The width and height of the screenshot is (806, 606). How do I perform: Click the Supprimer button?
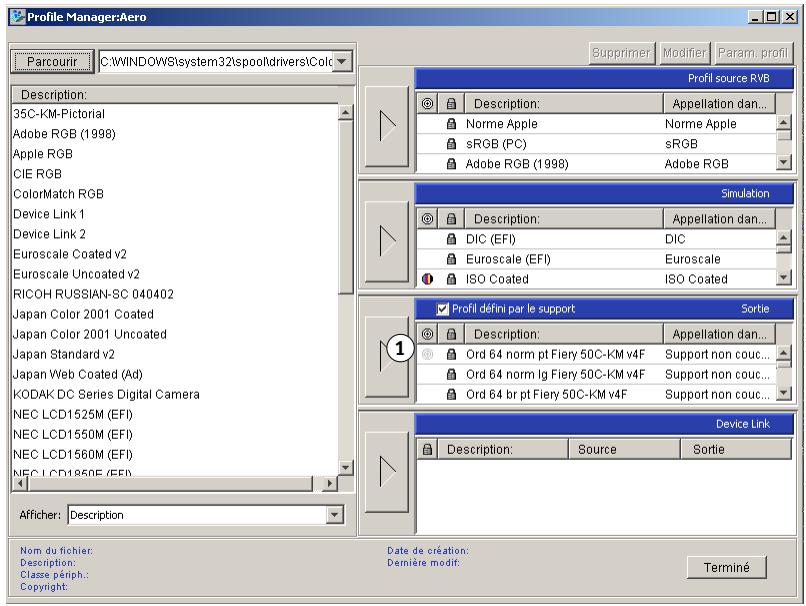pos(621,53)
